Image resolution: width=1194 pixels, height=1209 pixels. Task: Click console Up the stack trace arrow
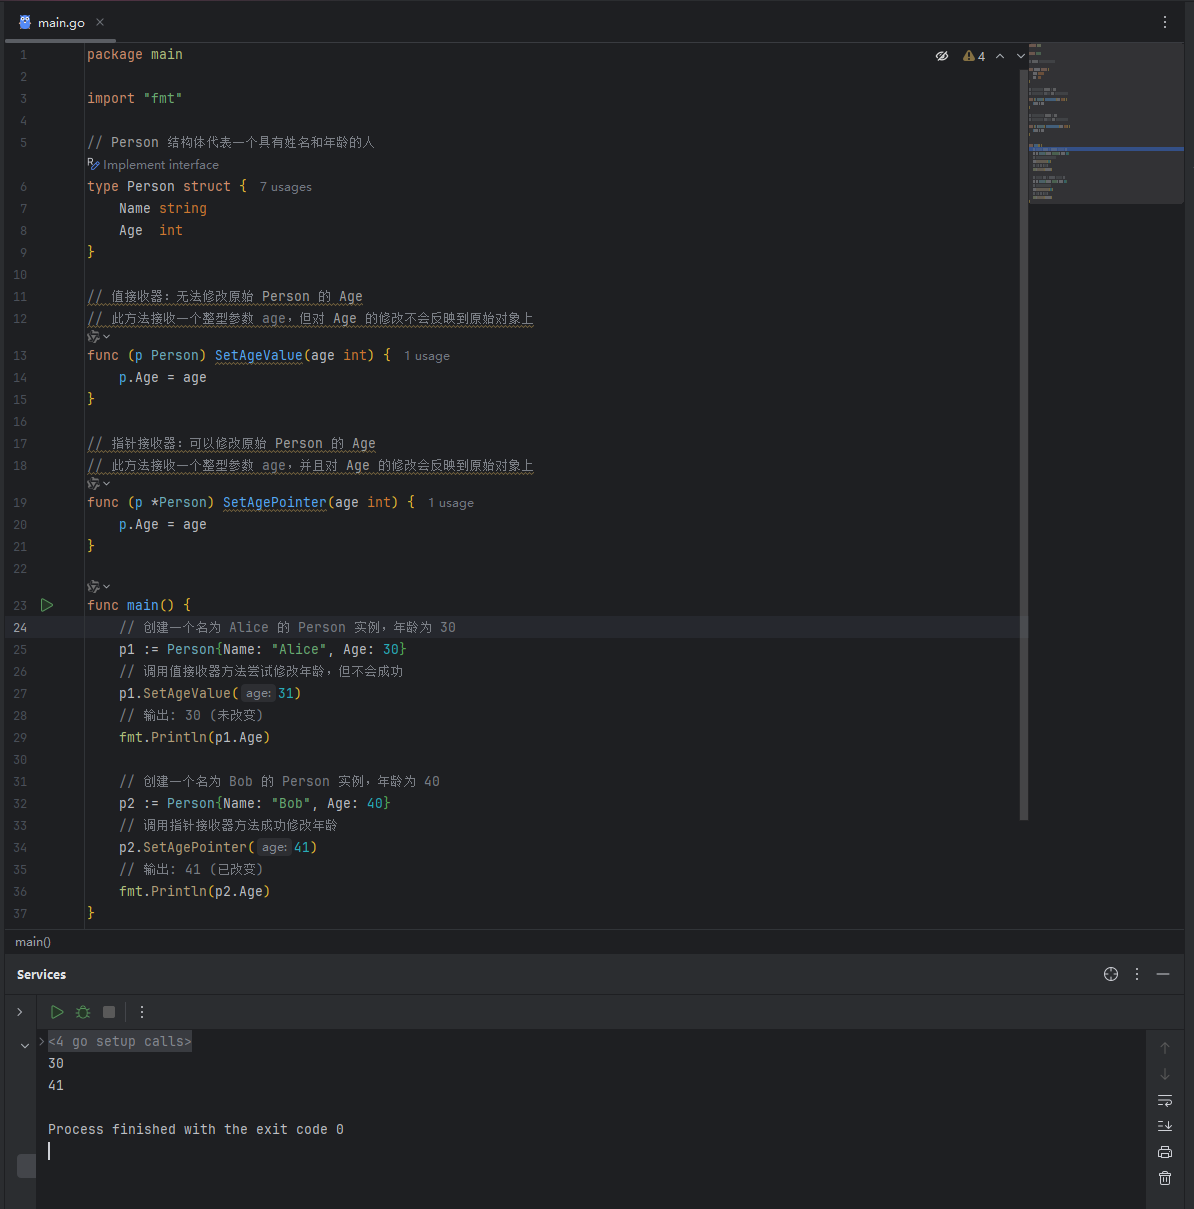click(1165, 1048)
